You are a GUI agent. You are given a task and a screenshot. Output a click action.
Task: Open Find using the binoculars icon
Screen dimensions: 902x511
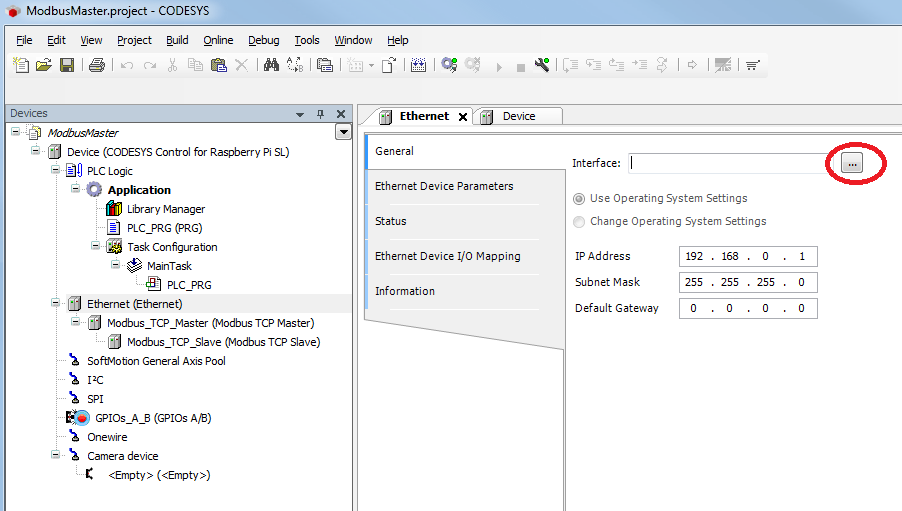tap(270, 66)
